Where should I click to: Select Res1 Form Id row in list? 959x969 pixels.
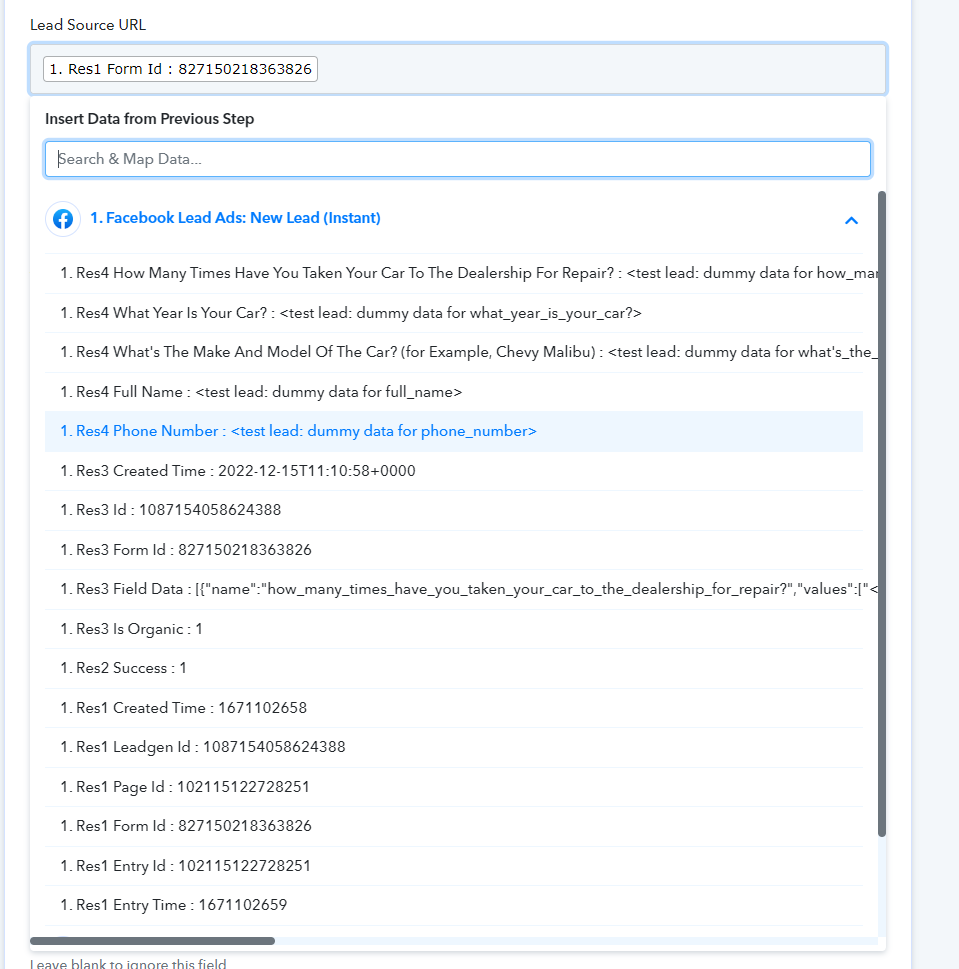click(454, 826)
